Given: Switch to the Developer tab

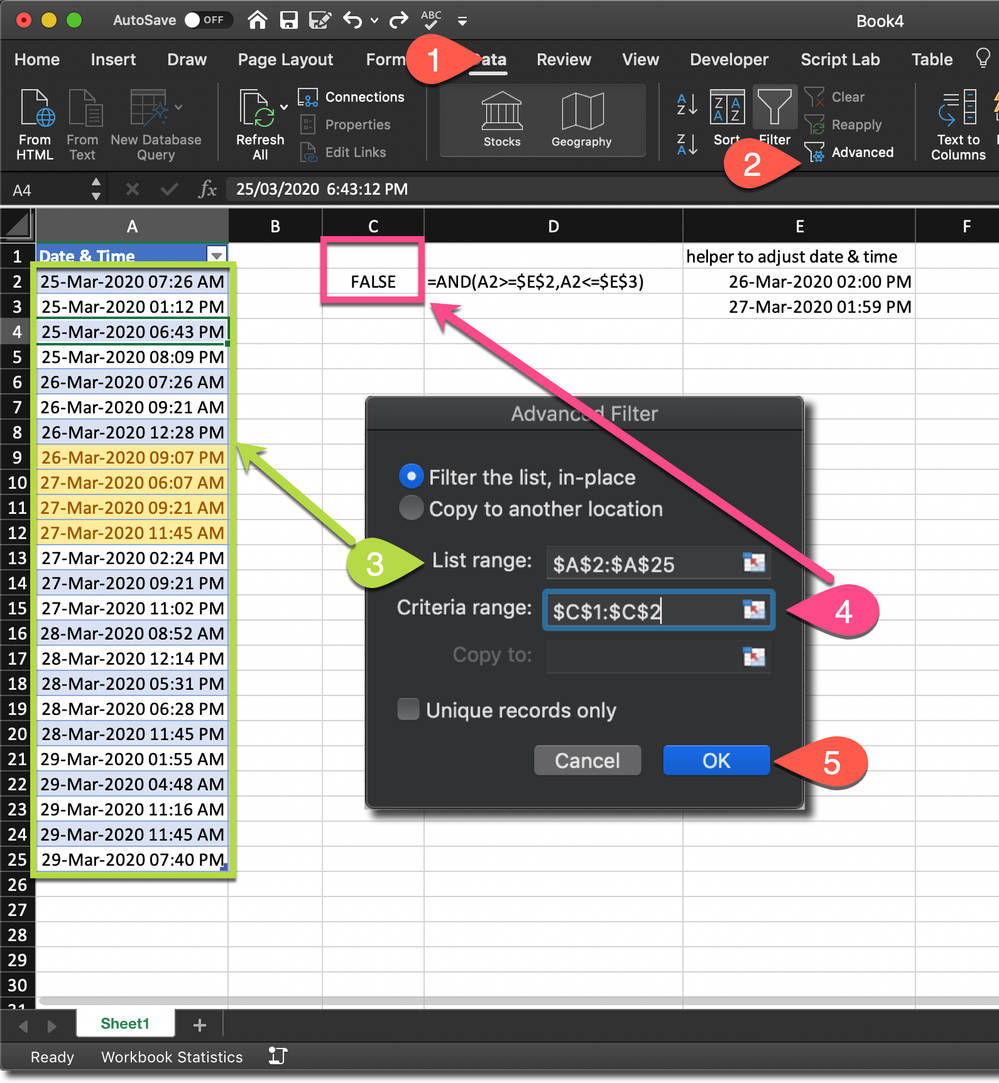Looking at the screenshot, I should pos(729,59).
